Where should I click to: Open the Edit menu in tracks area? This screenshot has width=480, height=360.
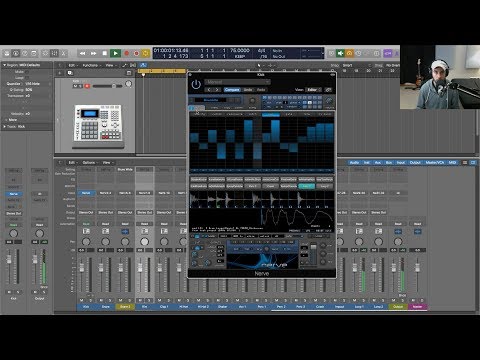click(72, 65)
